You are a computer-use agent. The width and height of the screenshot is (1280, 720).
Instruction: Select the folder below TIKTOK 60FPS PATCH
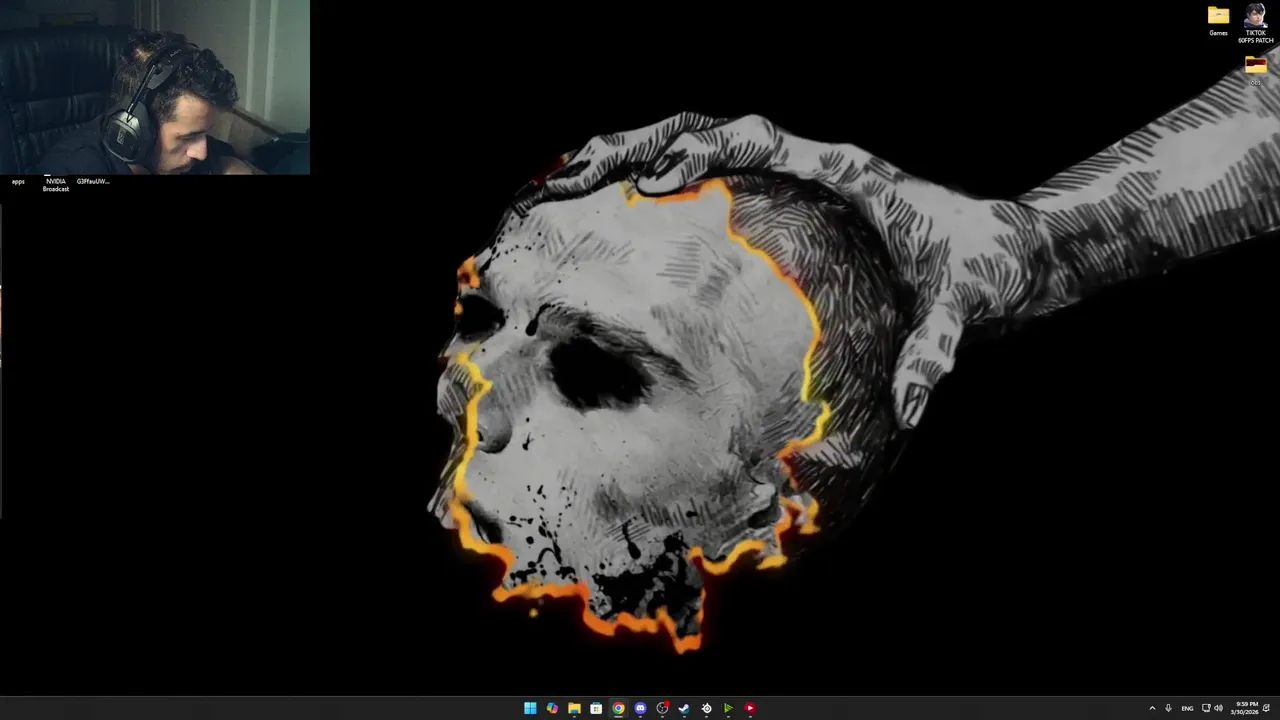point(1255,69)
